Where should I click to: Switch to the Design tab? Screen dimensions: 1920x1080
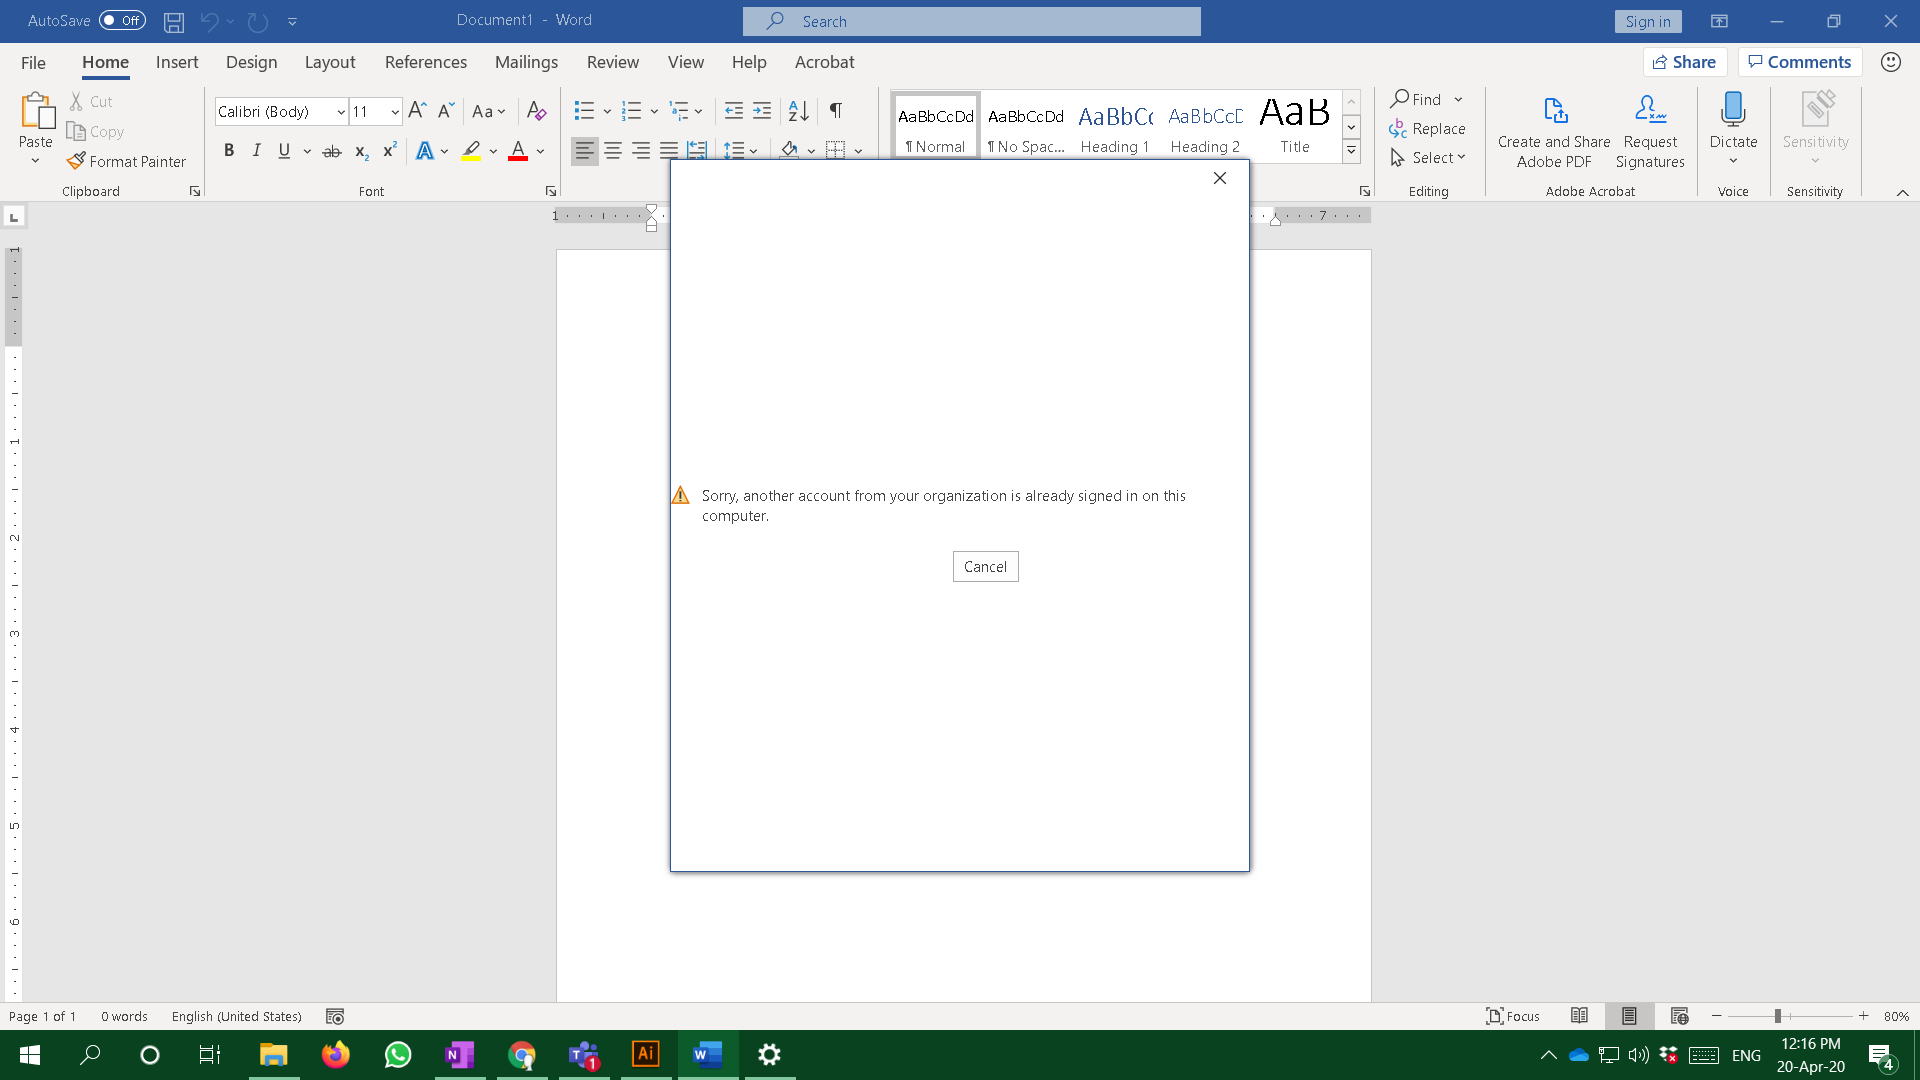[251, 62]
